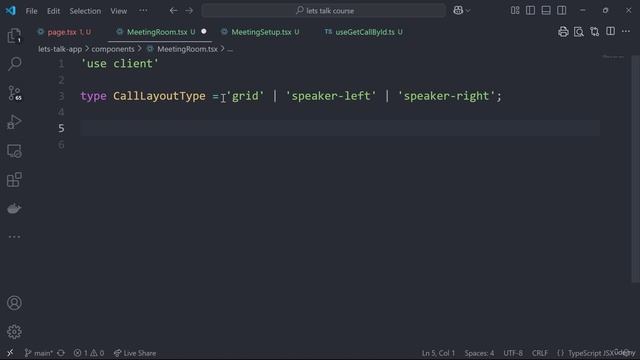This screenshot has height=360, width=640.
Task: Open the Accounts menu
Action: coord(14,303)
